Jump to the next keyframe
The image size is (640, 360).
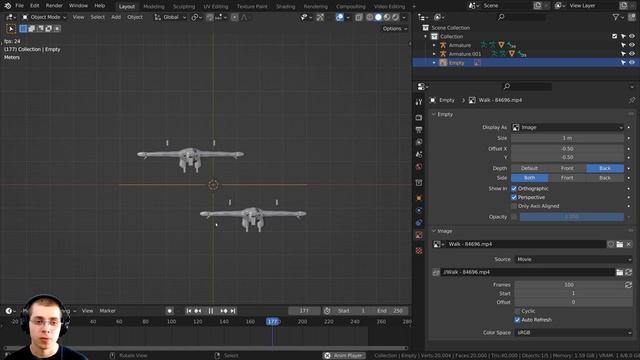[x=224, y=311]
